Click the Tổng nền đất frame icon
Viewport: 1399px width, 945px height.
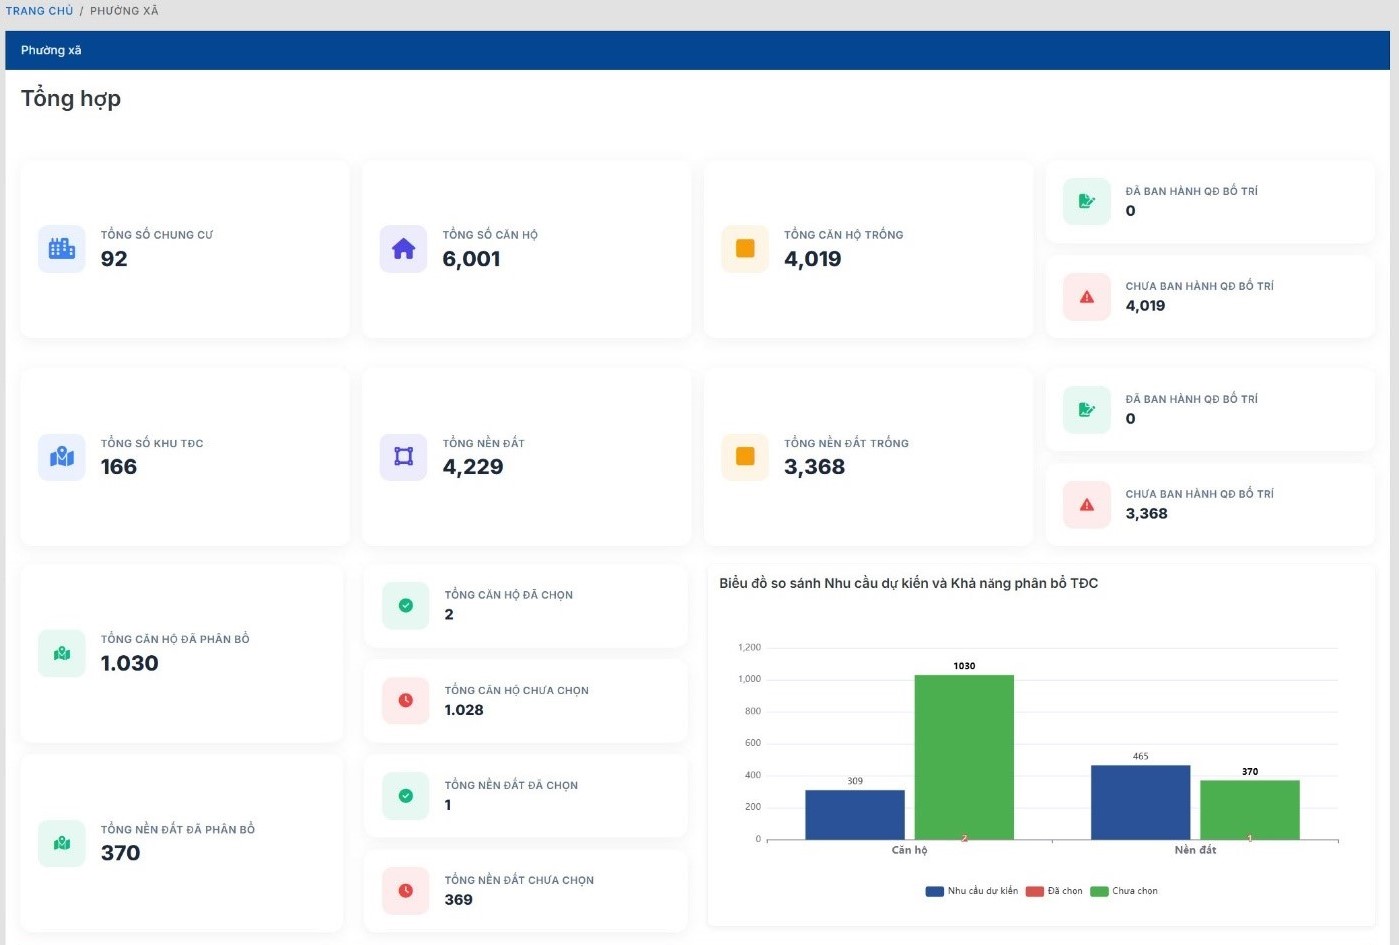[404, 457]
